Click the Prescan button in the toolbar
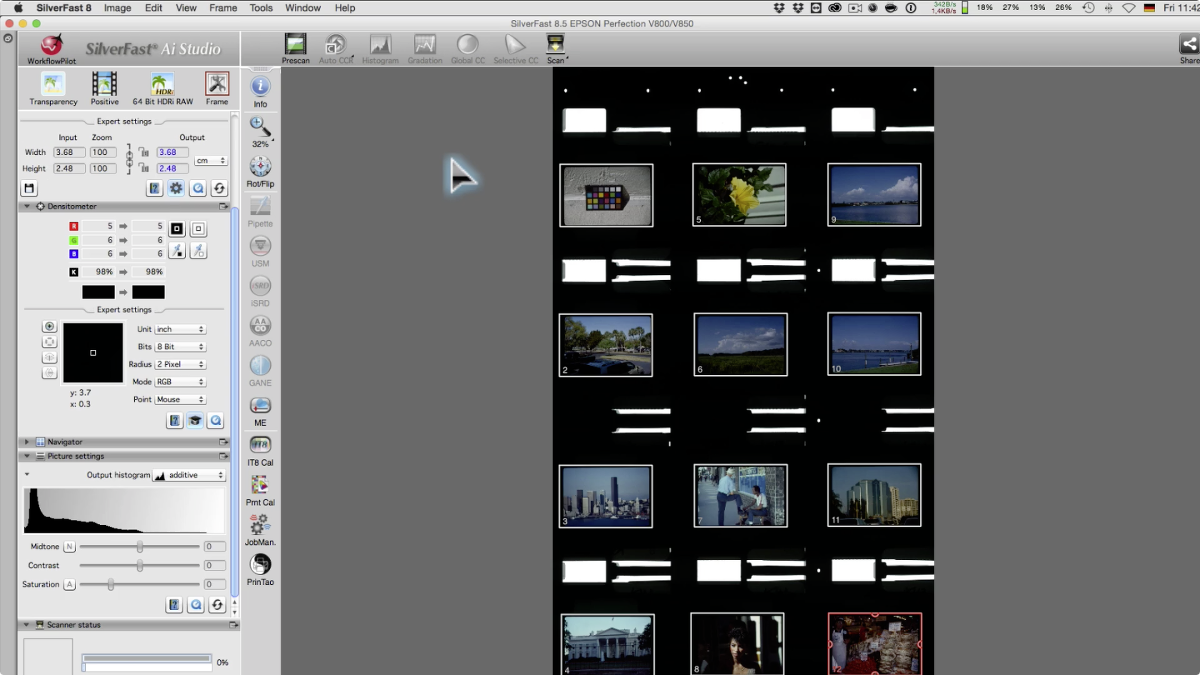The height and width of the screenshot is (675, 1200). pyautogui.click(x=295, y=46)
